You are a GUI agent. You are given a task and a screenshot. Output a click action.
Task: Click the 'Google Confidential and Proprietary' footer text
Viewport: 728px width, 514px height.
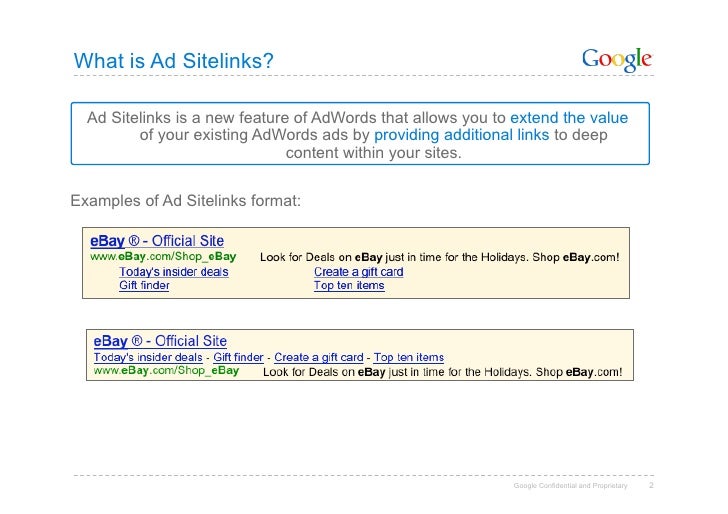coord(570,486)
